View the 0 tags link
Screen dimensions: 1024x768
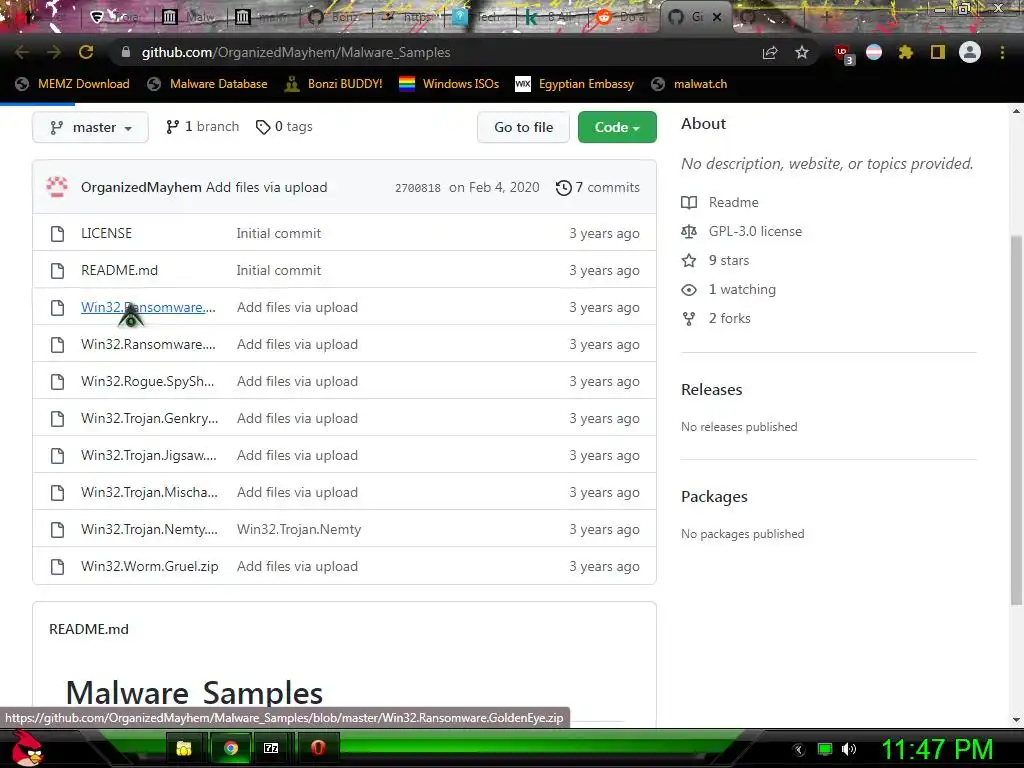pyautogui.click(x=284, y=127)
